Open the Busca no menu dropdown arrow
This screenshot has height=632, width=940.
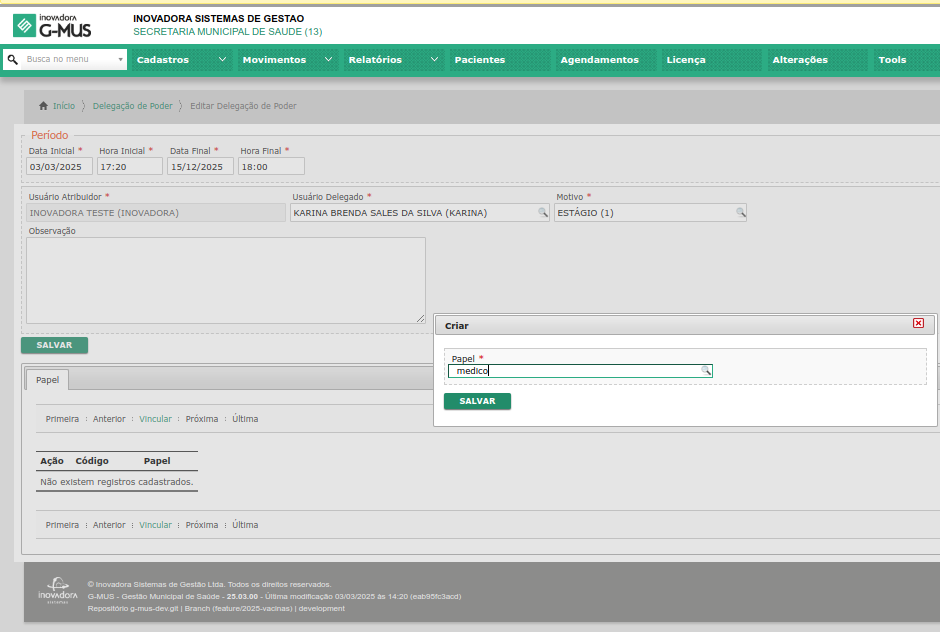point(120,59)
